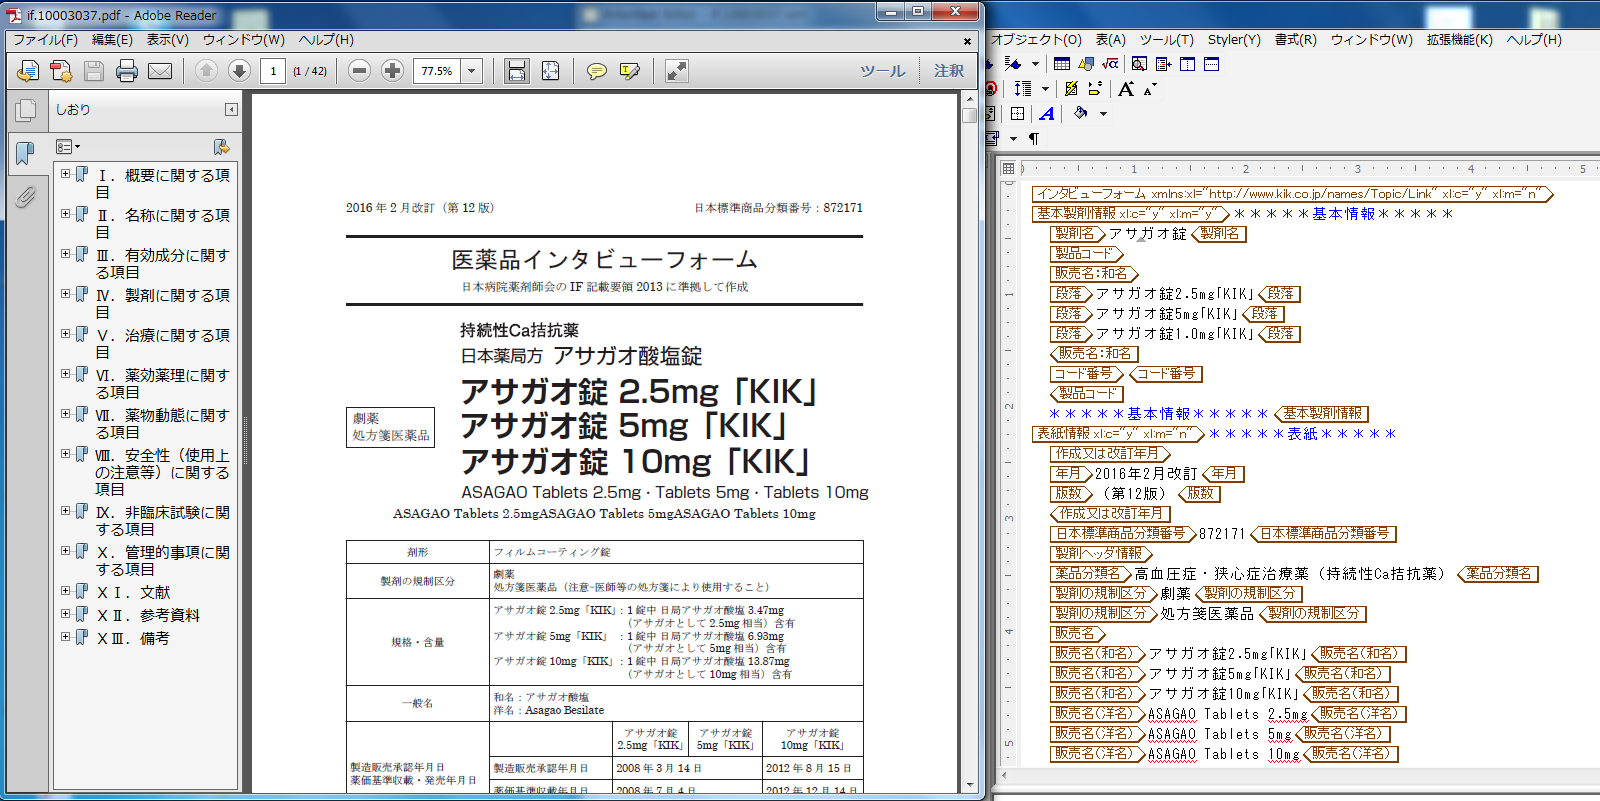Open Styler(Y) menu in editor window
Viewport: 1600px width, 801px height.
1234,40
